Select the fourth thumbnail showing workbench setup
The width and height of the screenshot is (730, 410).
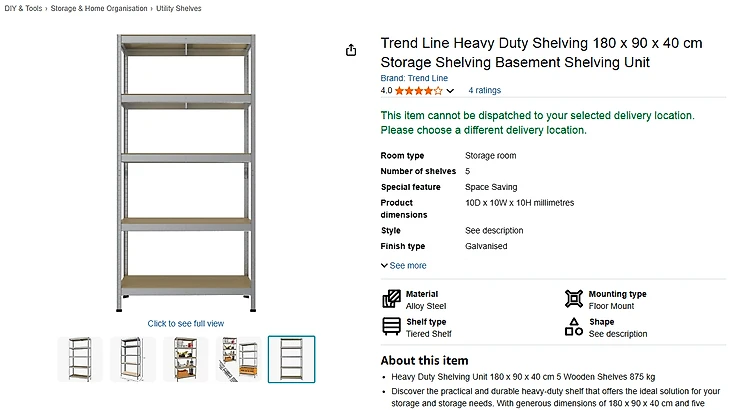(238, 359)
